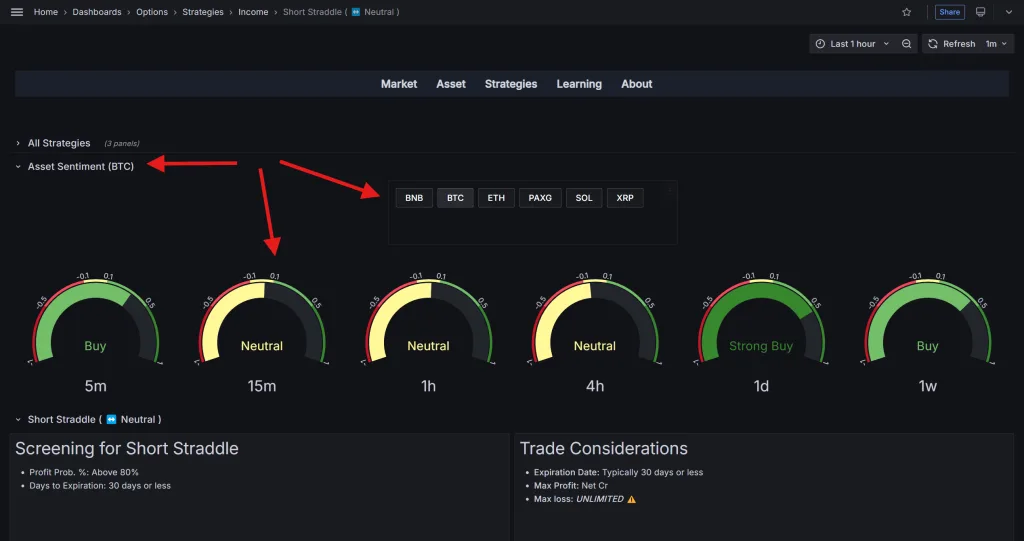This screenshot has width=1024, height=541.
Task: Open the Strategies breadcrumb link
Action: click(x=203, y=12)
